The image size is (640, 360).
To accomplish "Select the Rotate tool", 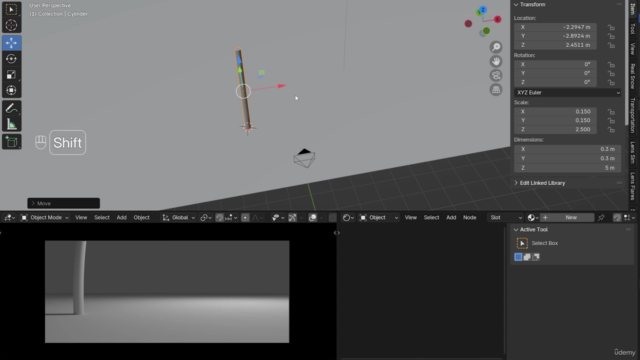I will pyautogui.click(x=11, y=59).
